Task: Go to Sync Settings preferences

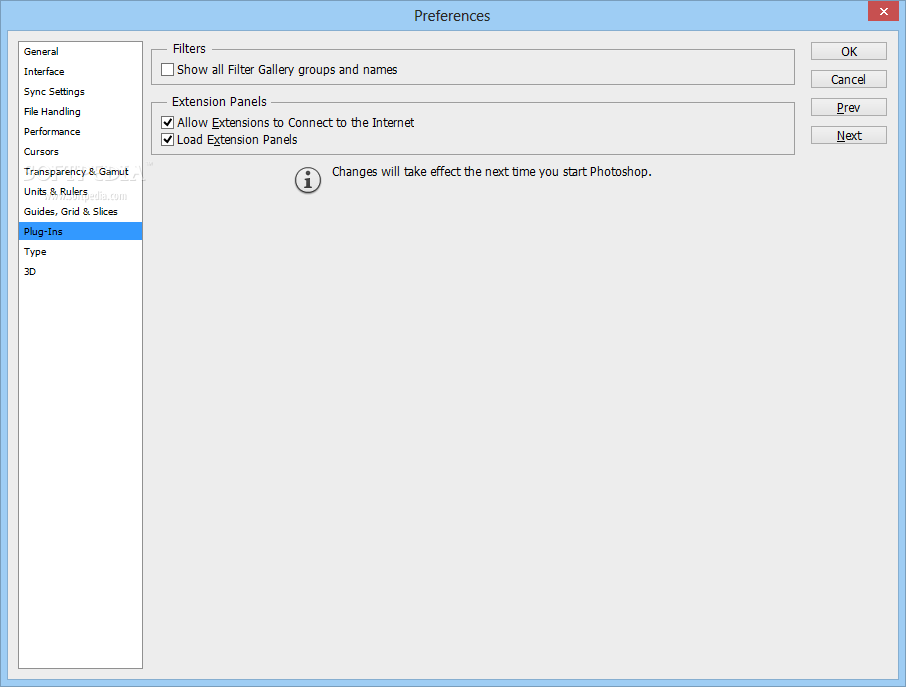Action: click(x=80, y=91)
